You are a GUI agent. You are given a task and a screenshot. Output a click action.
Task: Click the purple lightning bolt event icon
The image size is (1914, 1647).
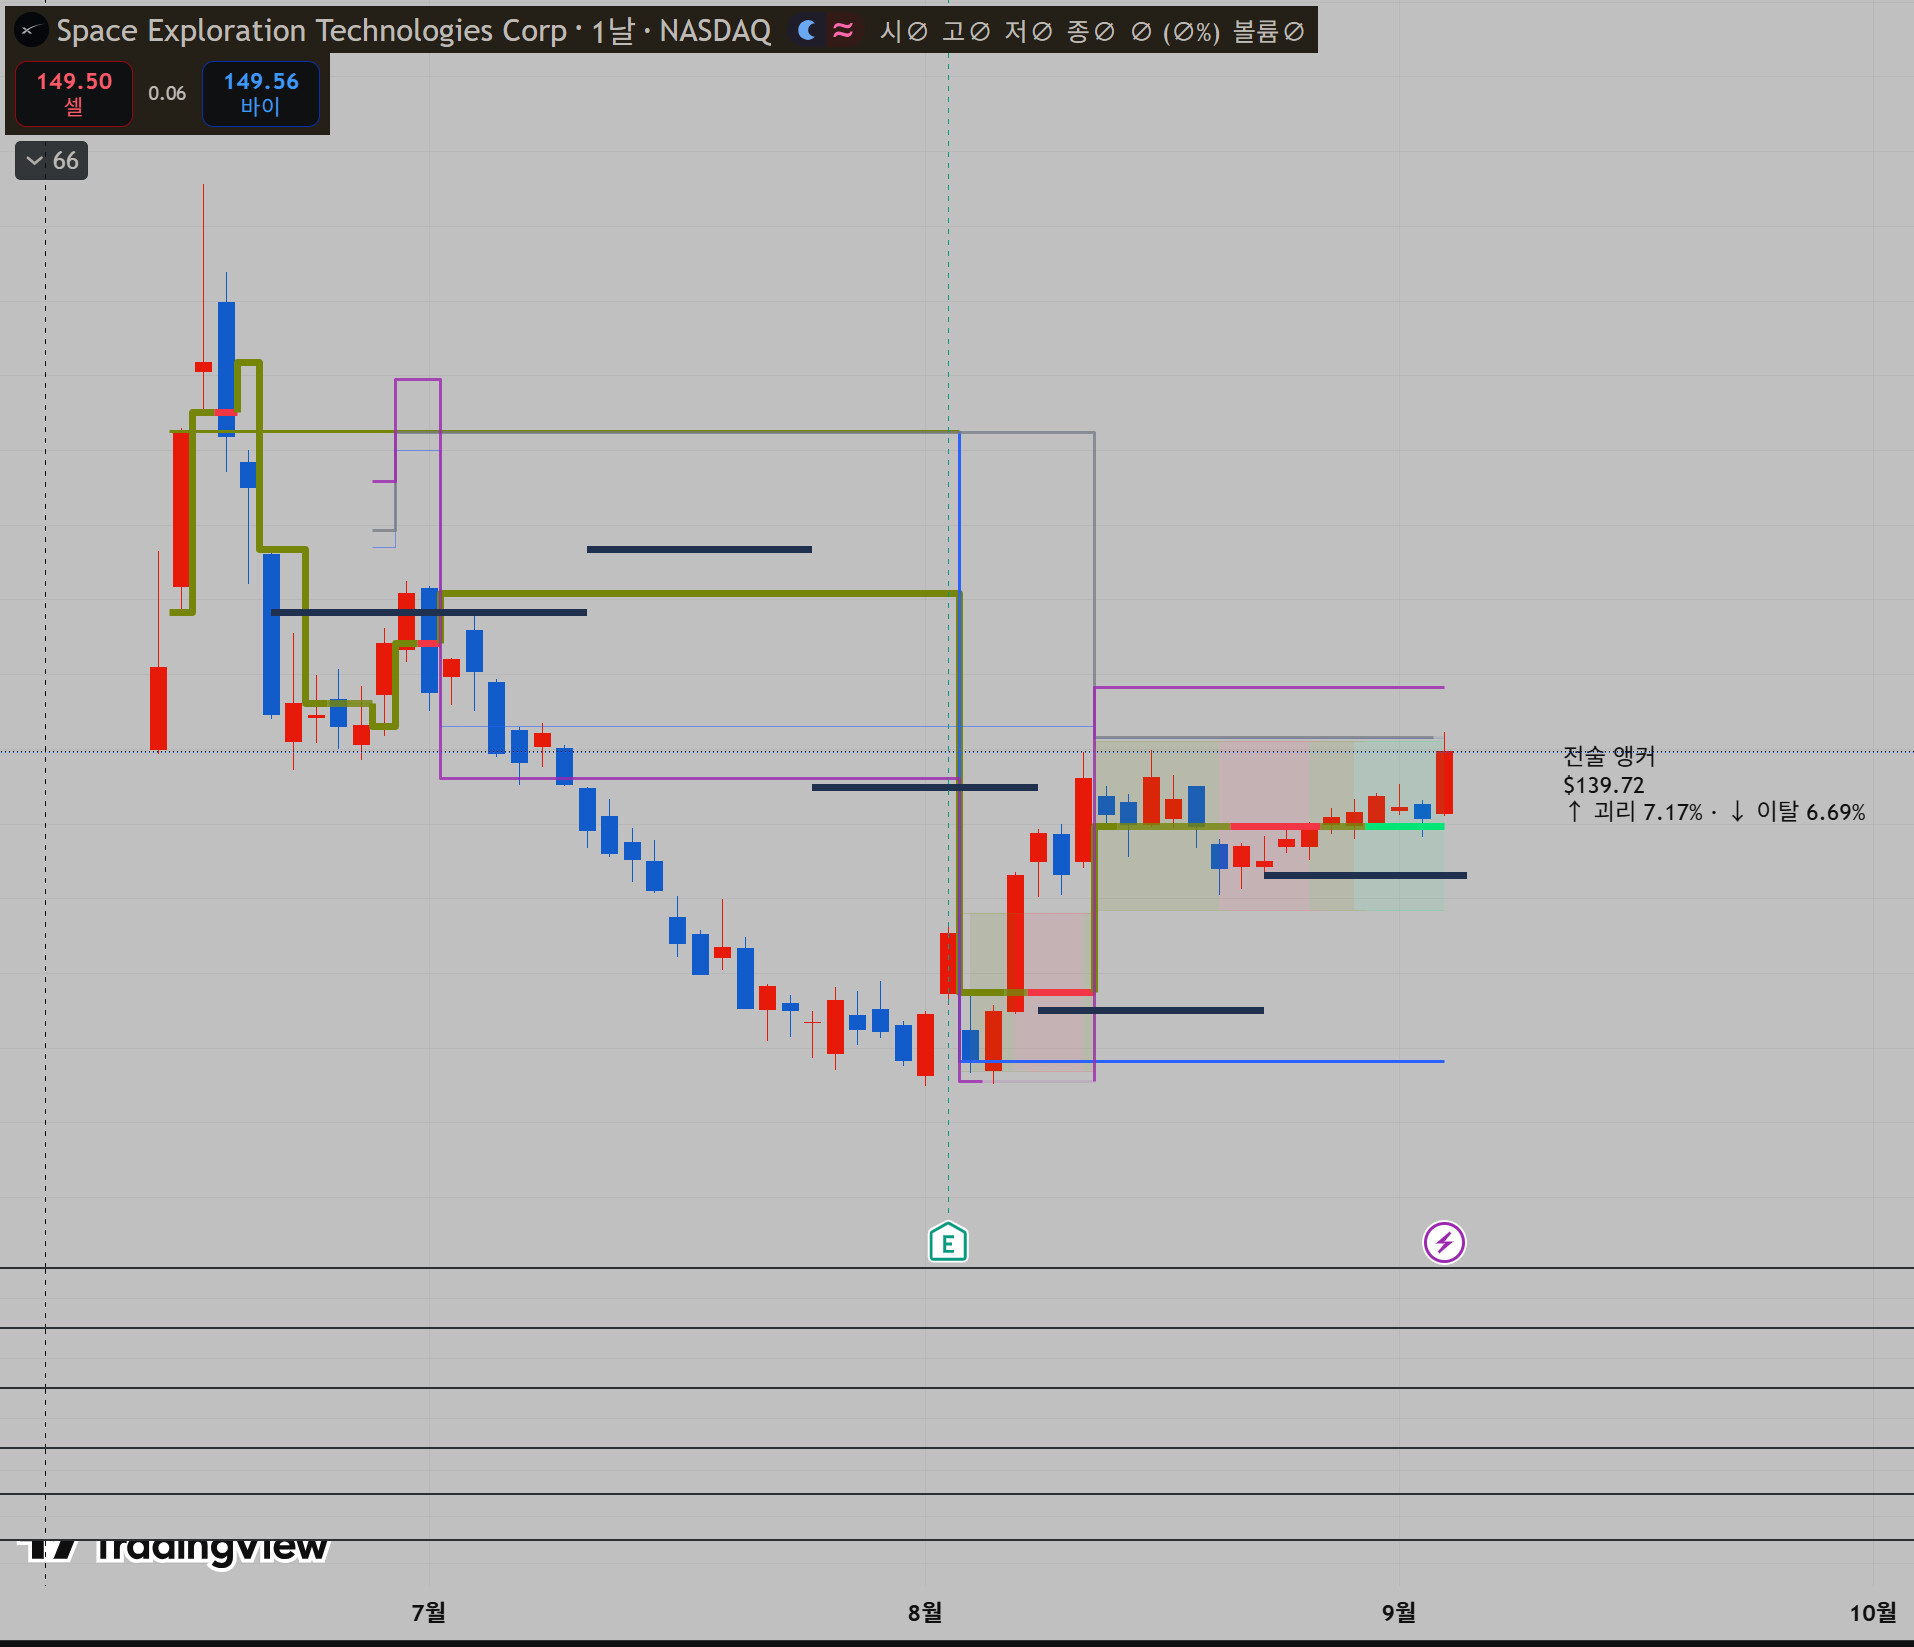point(1444,1243)
